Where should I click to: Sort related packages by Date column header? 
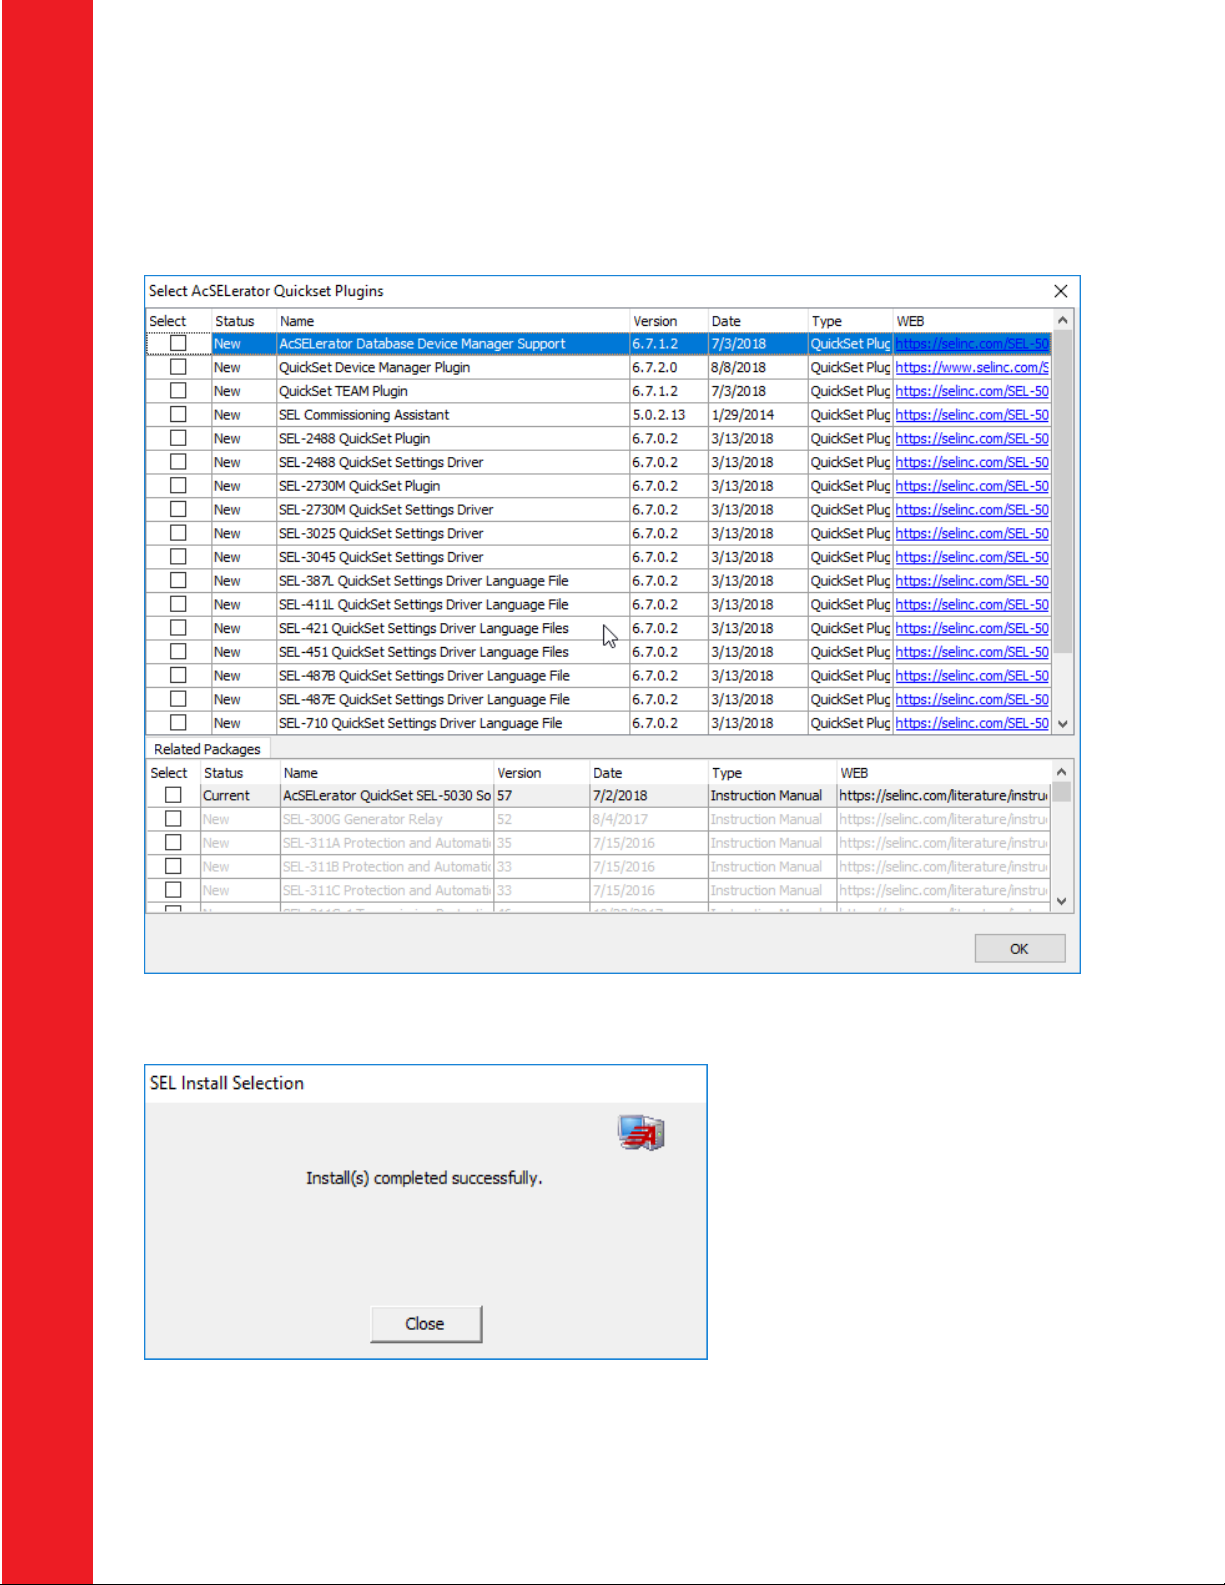click(x=648, y=773)
